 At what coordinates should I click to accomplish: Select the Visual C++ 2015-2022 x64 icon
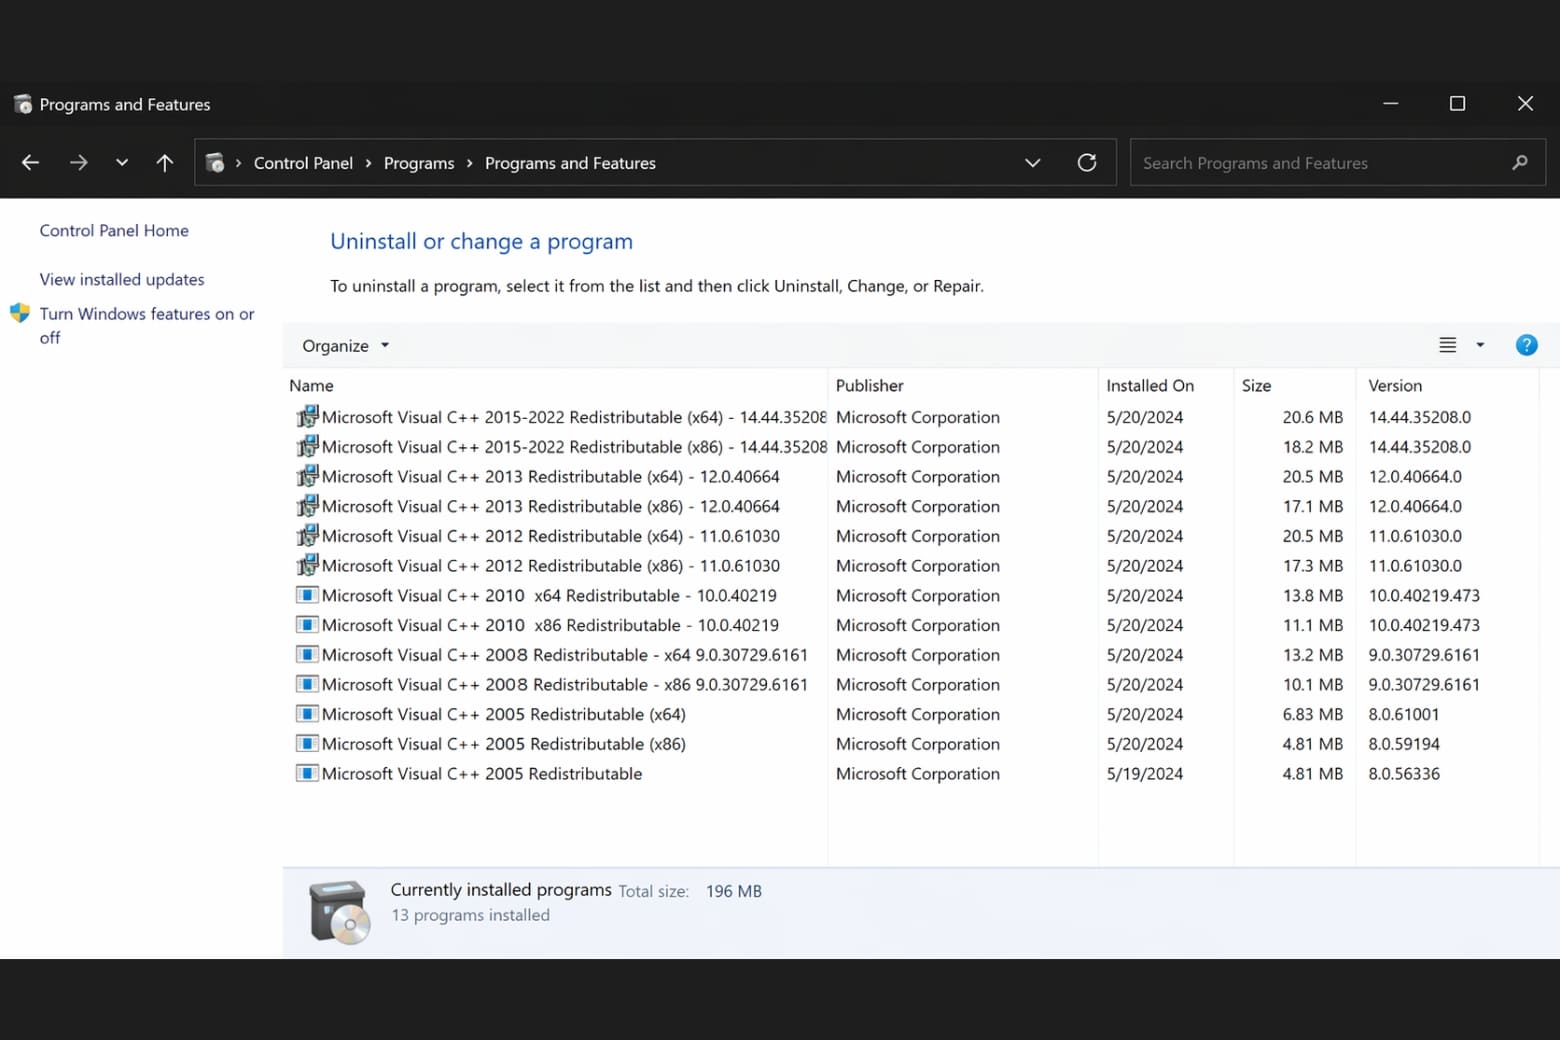click(307, 416)
